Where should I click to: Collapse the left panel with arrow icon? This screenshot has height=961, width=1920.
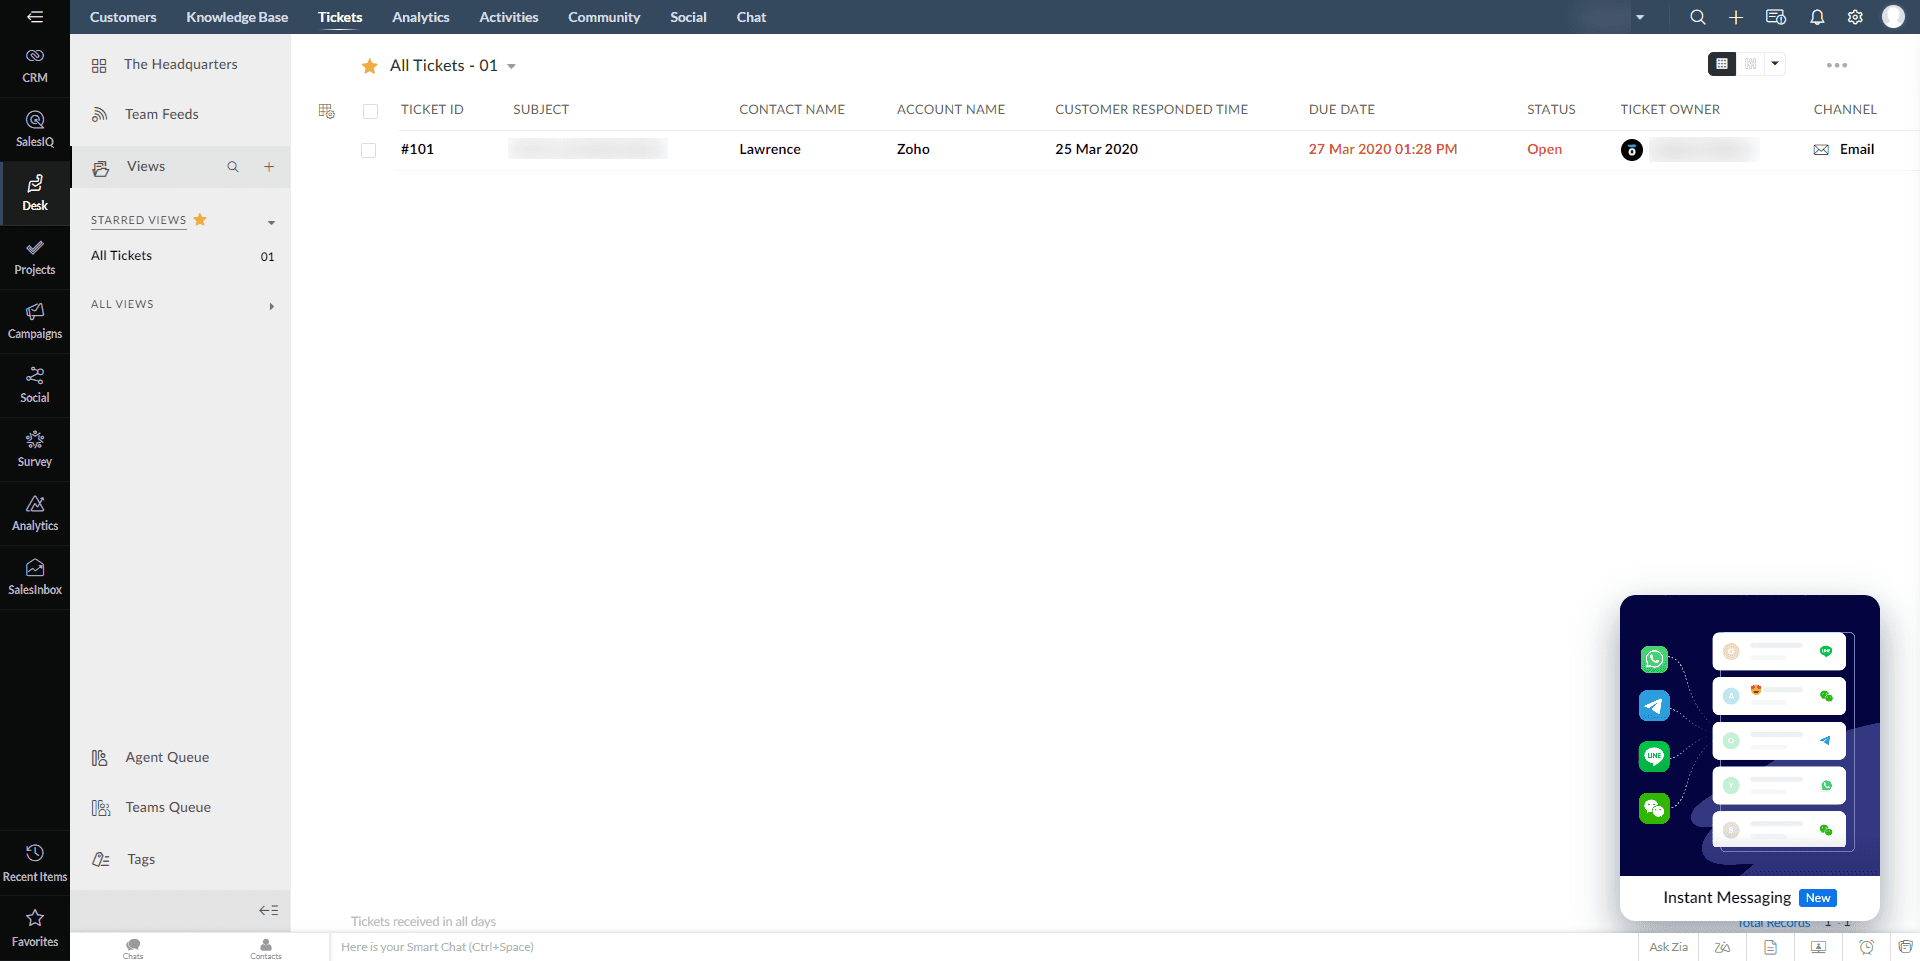coord(268,910)
